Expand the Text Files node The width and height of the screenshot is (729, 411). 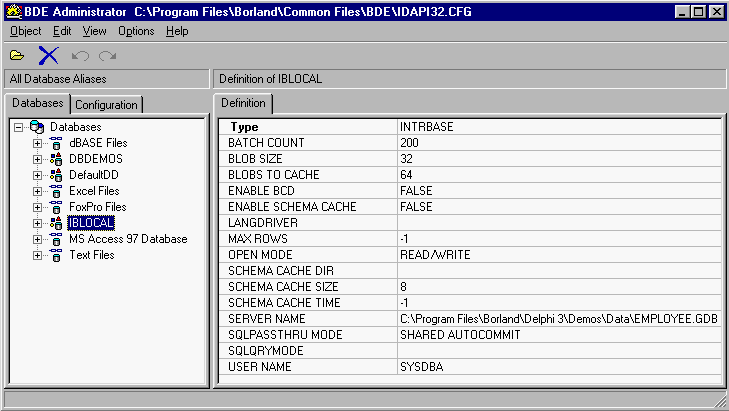(37, 256)
